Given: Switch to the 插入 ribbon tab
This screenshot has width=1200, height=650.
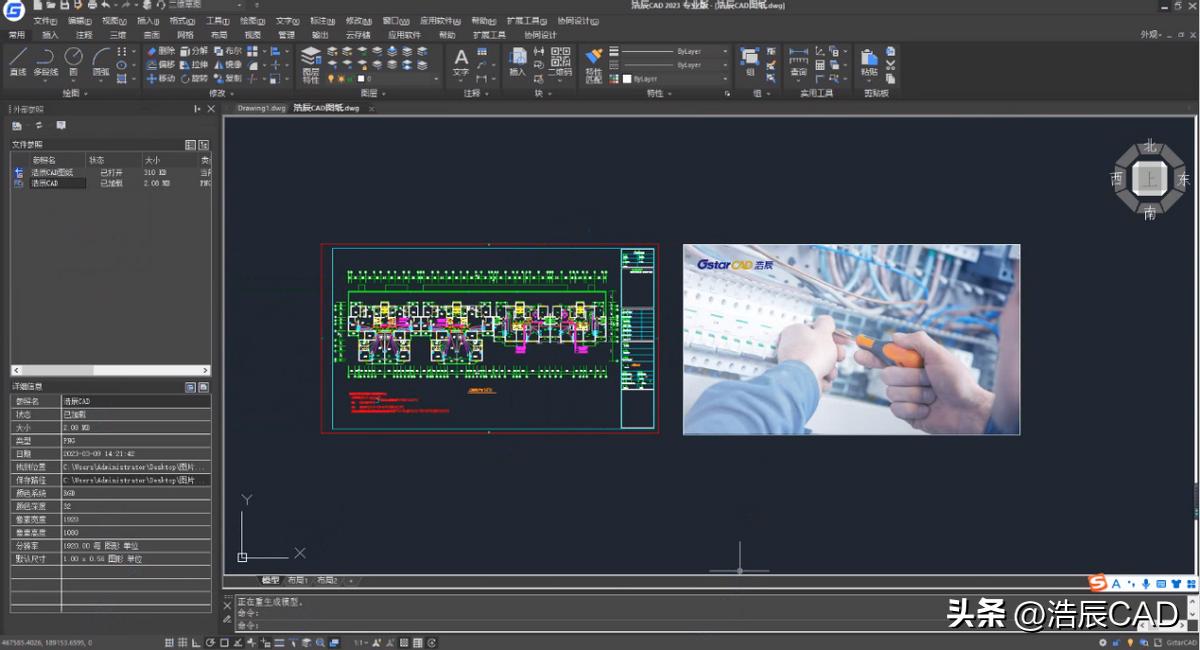Looking at the screenshot, I should 50,35.
